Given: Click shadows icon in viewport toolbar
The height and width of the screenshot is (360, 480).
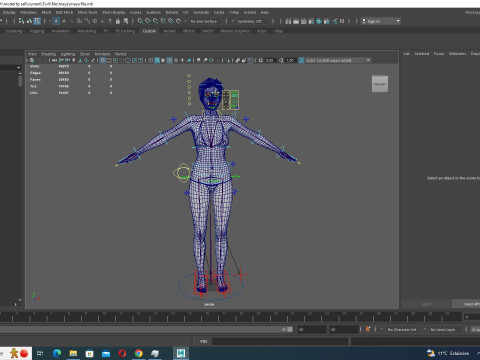Looking at the screenshot, I should tap(189, 60).
